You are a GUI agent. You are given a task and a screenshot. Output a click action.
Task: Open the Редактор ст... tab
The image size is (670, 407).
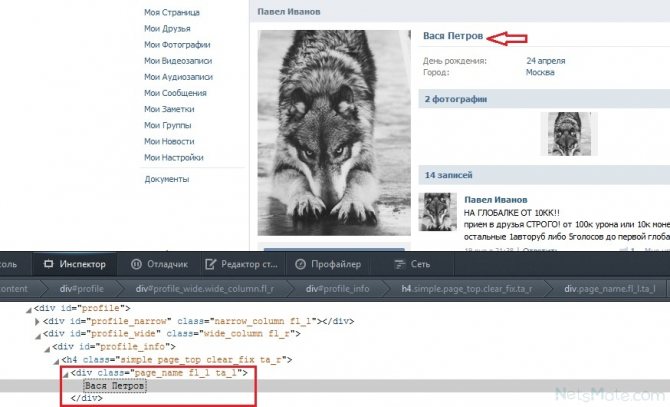[241, 264]
